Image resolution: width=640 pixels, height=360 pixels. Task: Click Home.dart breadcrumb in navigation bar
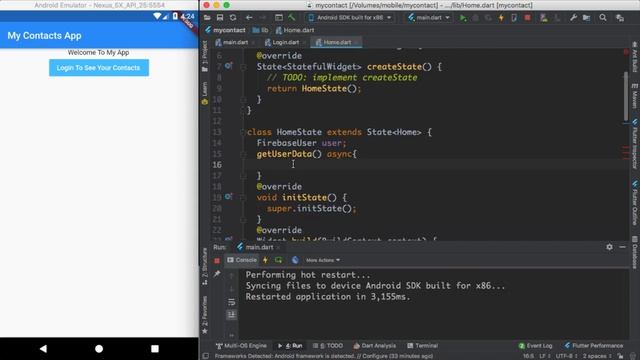pyautogui.click(x=295, y=30)
